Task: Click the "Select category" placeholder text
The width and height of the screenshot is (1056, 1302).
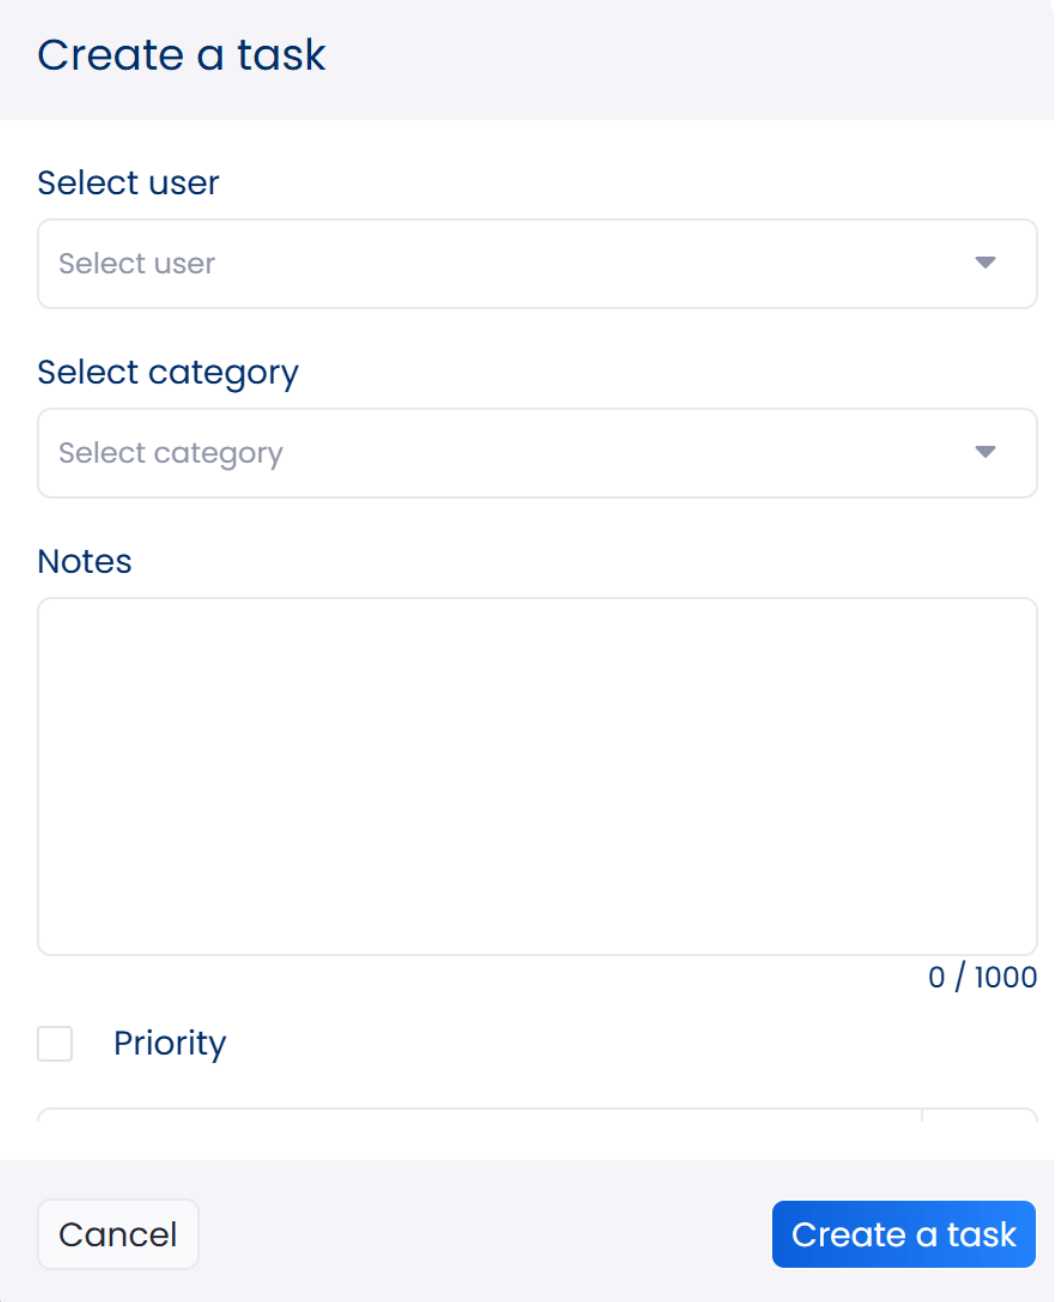Action: [x=171, y=453]
